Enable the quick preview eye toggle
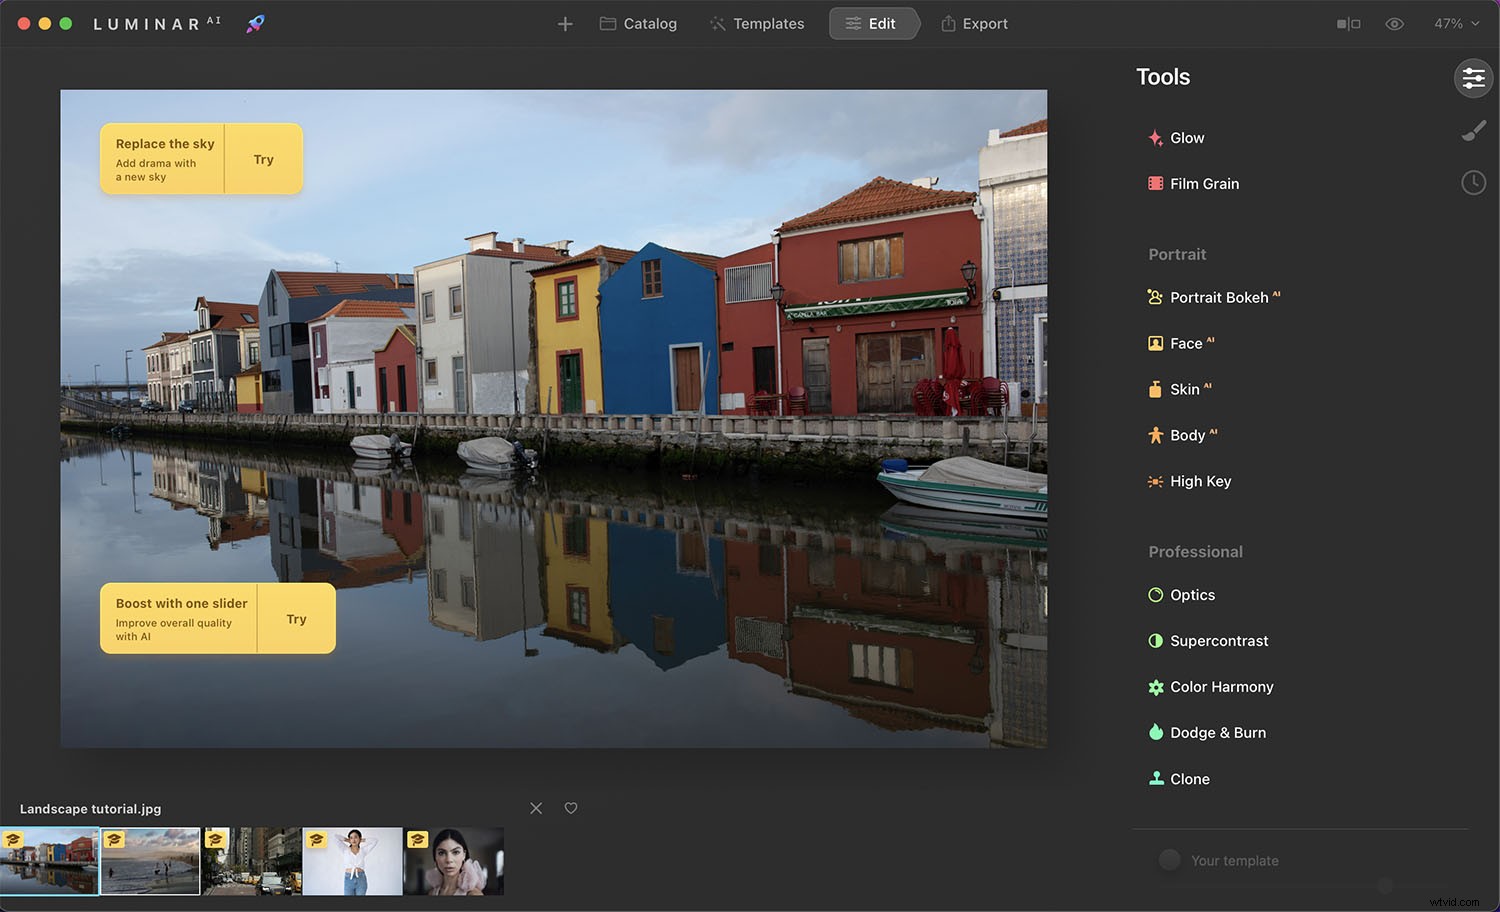The image size is (1500, 912). click(x=1395, y=23)
